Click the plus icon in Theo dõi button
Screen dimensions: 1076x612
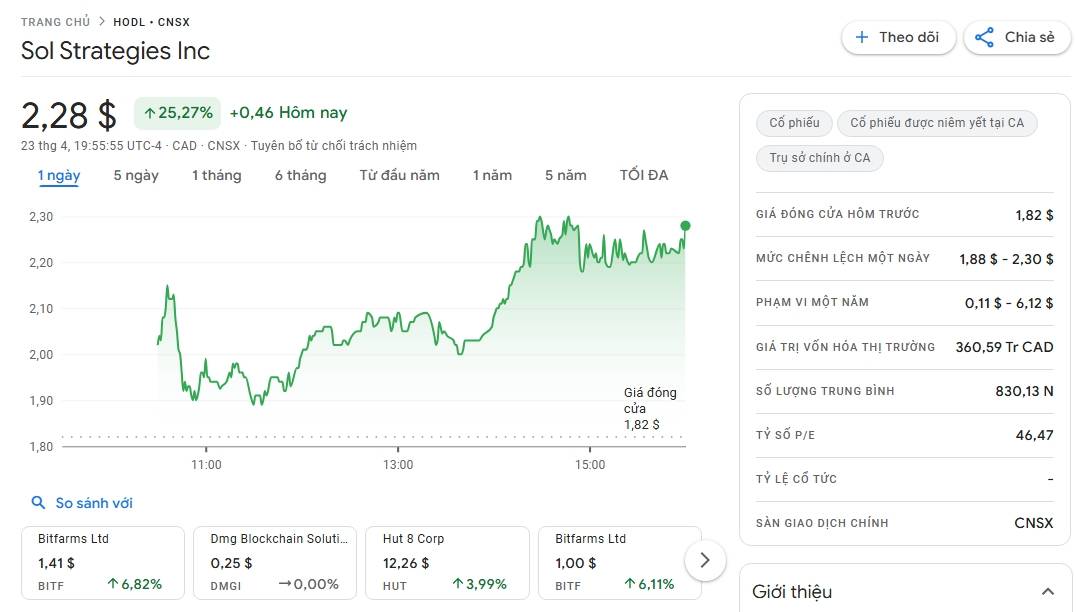[862, 37]
